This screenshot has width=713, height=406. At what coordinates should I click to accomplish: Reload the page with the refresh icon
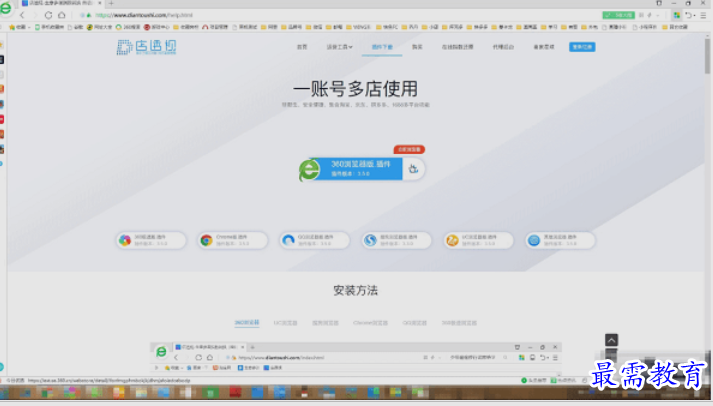(48, 15)
